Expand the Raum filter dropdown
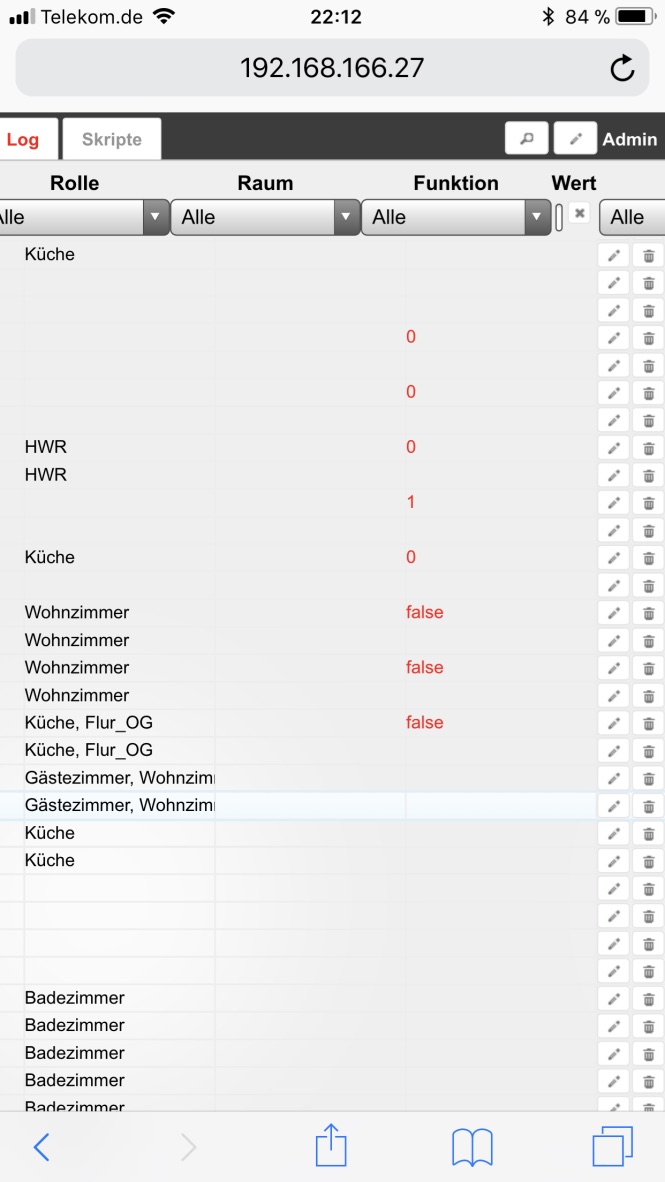Screen dimensions: 665x1182 coord(265,217)
